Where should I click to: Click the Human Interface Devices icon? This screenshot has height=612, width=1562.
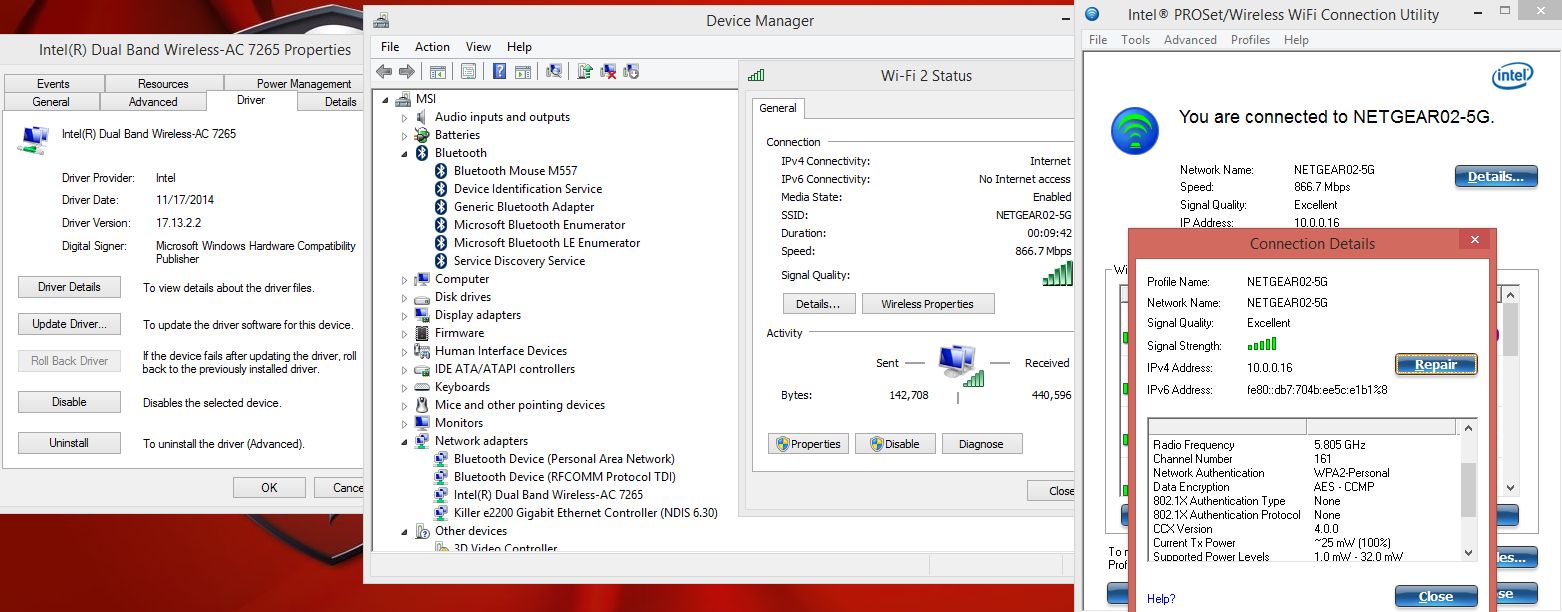pos(422,351)
